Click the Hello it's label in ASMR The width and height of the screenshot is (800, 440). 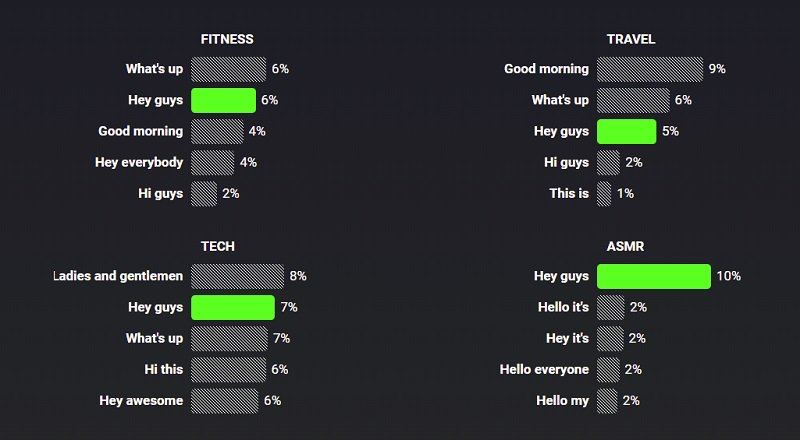(563, 307)
